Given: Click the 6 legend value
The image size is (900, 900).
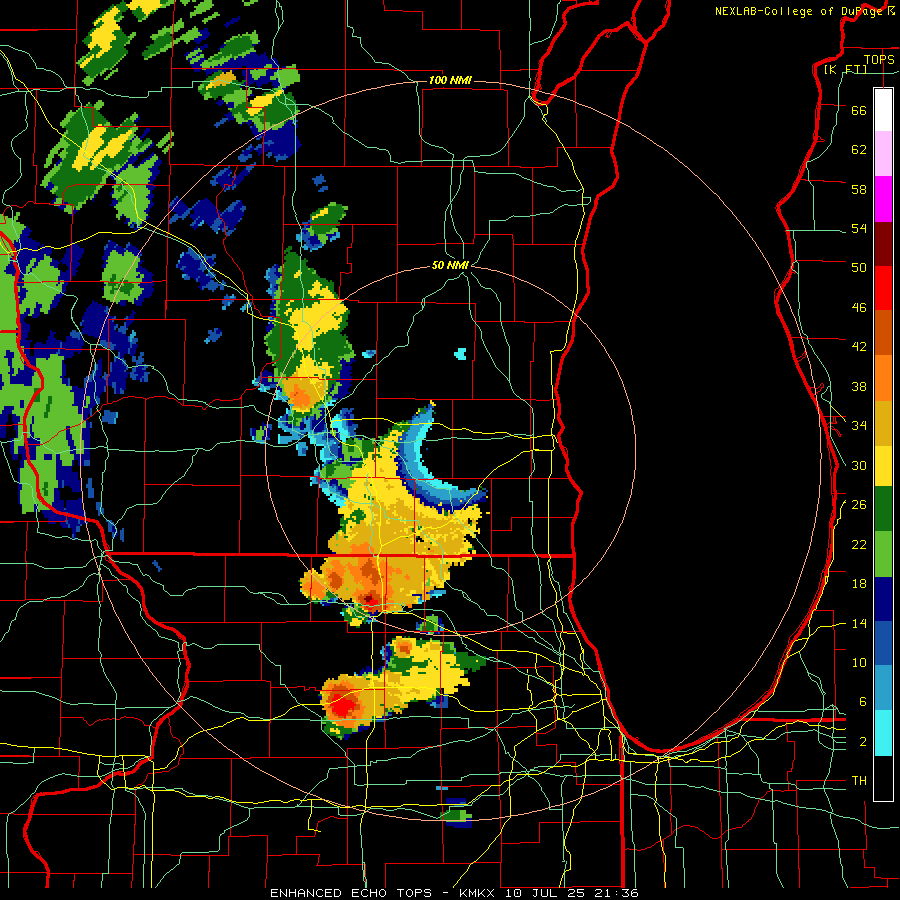Looking at the screenshot, I should pos(863,701).
